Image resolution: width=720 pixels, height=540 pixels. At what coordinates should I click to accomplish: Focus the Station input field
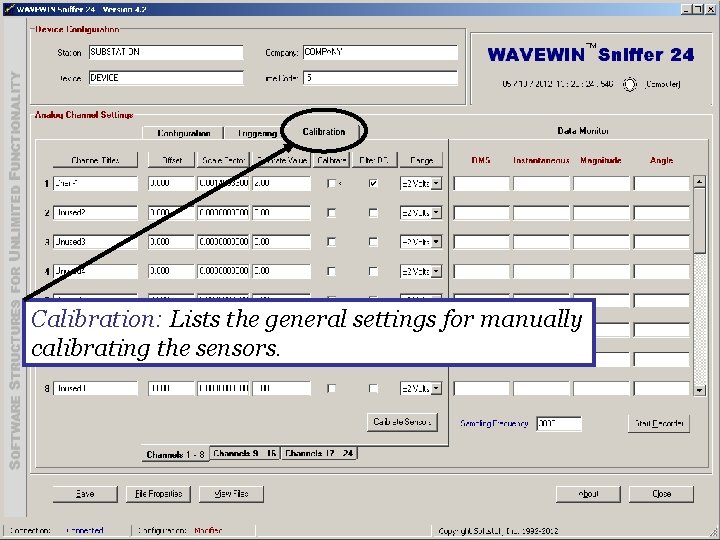(x=166, y=52)
